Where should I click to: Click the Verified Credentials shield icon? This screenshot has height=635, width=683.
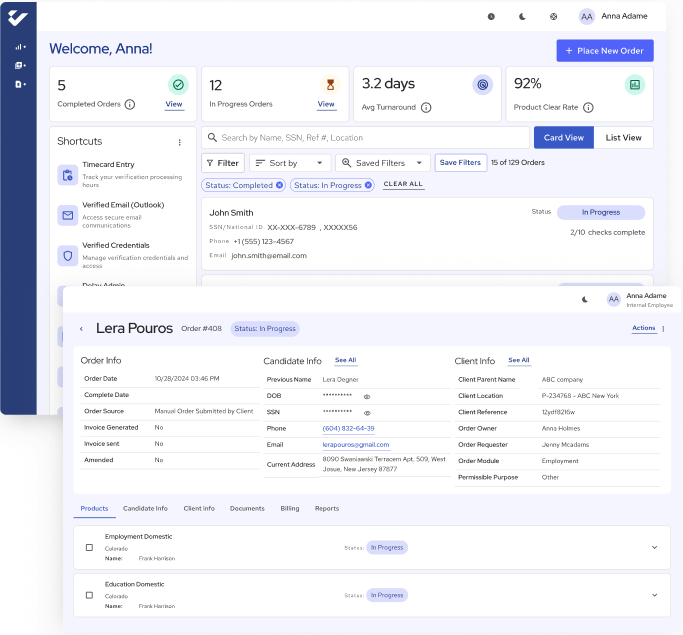coord(68,256)
